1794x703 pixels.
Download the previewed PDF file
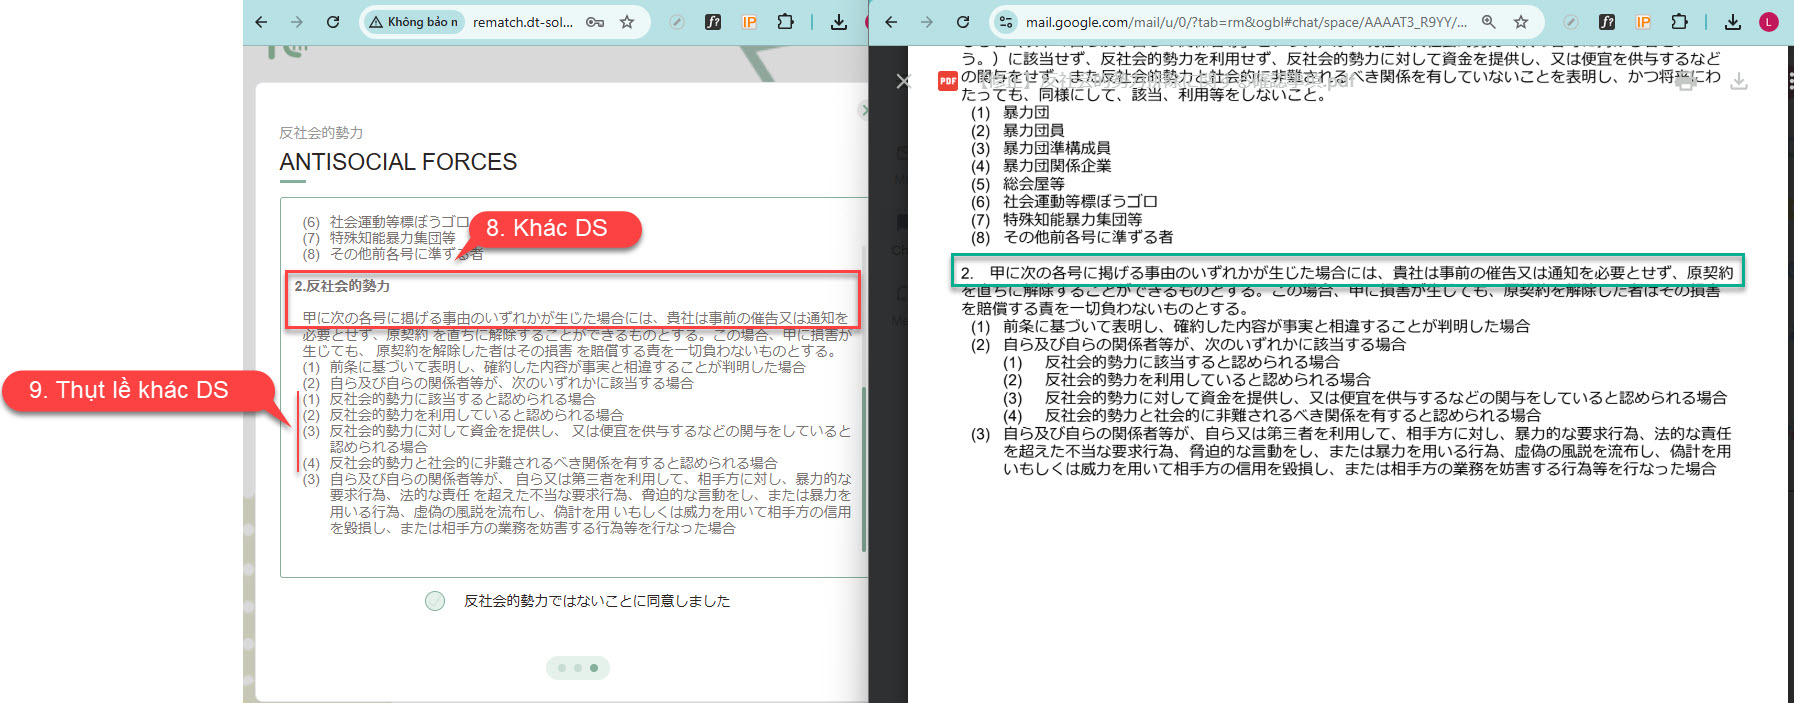[x=1739, y=81]
